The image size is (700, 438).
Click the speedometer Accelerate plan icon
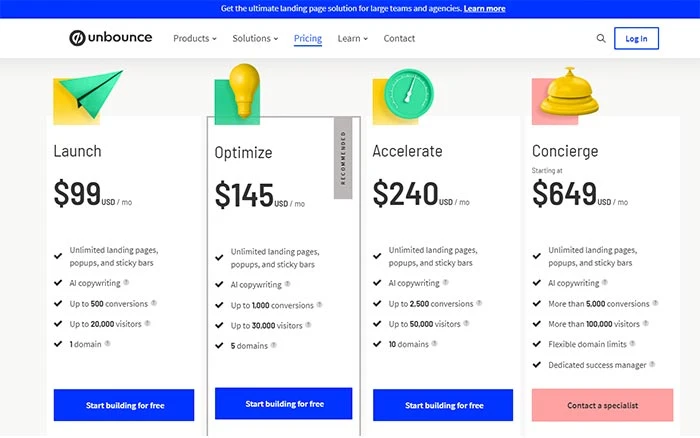click(x=408, y=92)
